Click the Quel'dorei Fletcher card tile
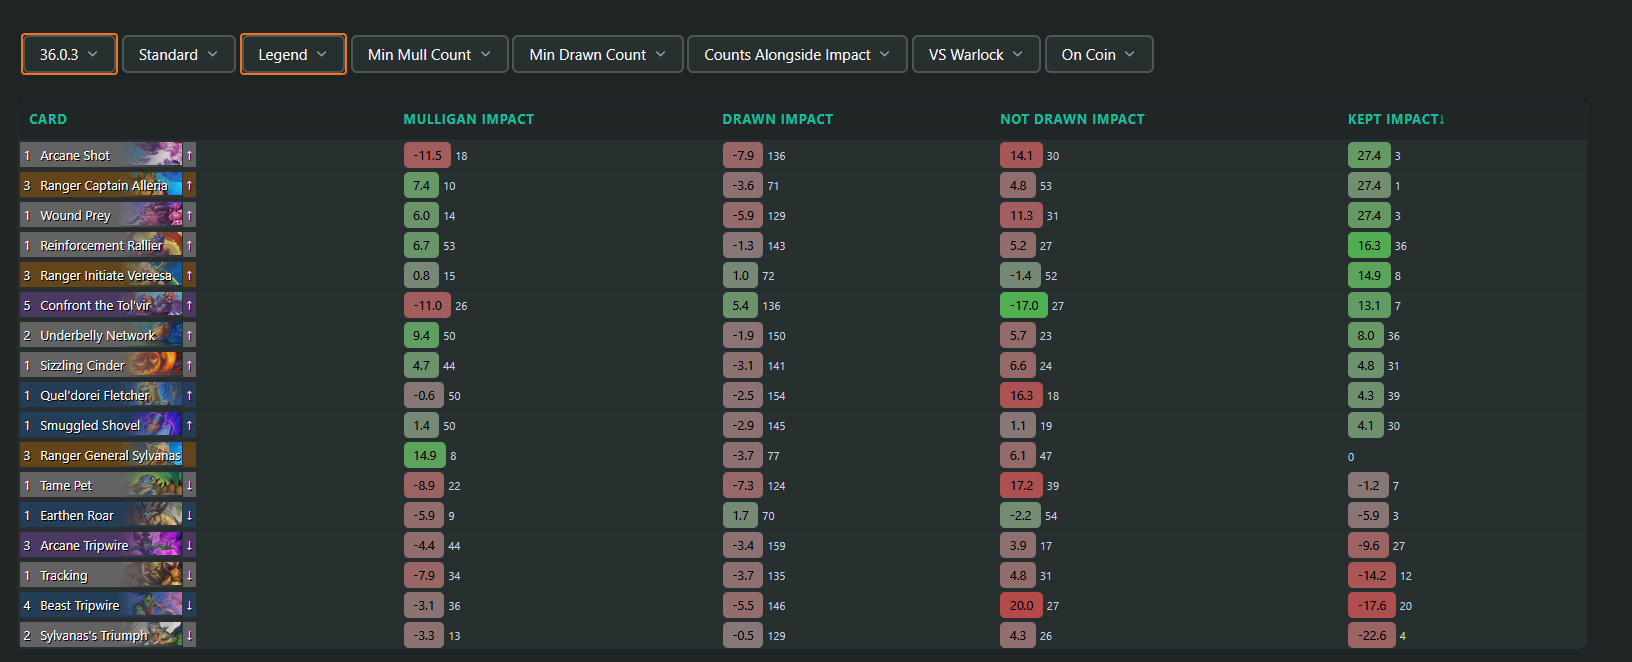The image size is (1632, 662). 101,395
